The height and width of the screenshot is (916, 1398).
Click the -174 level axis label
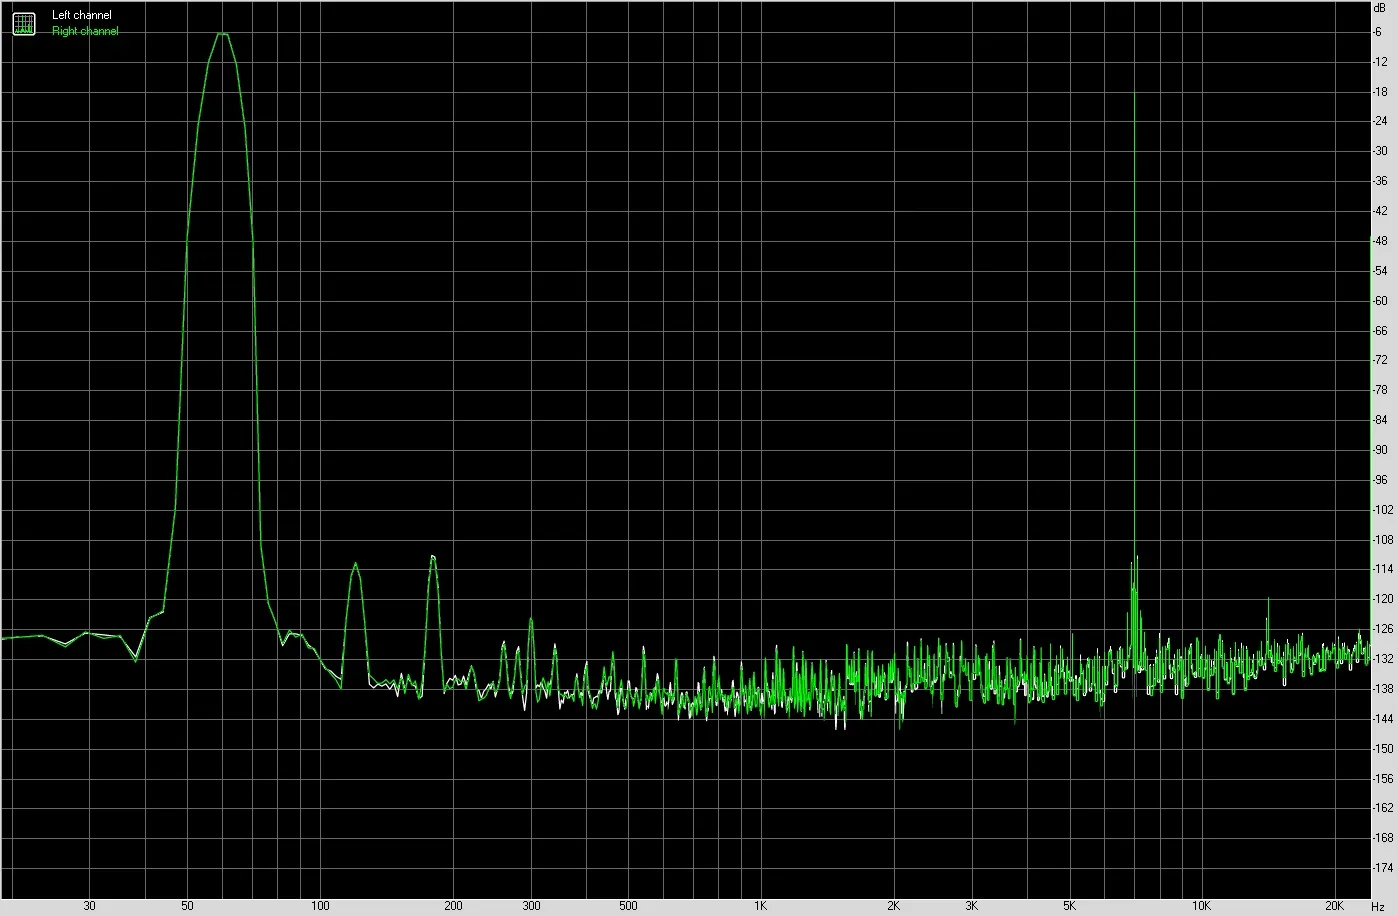[x=1383, y=868]
